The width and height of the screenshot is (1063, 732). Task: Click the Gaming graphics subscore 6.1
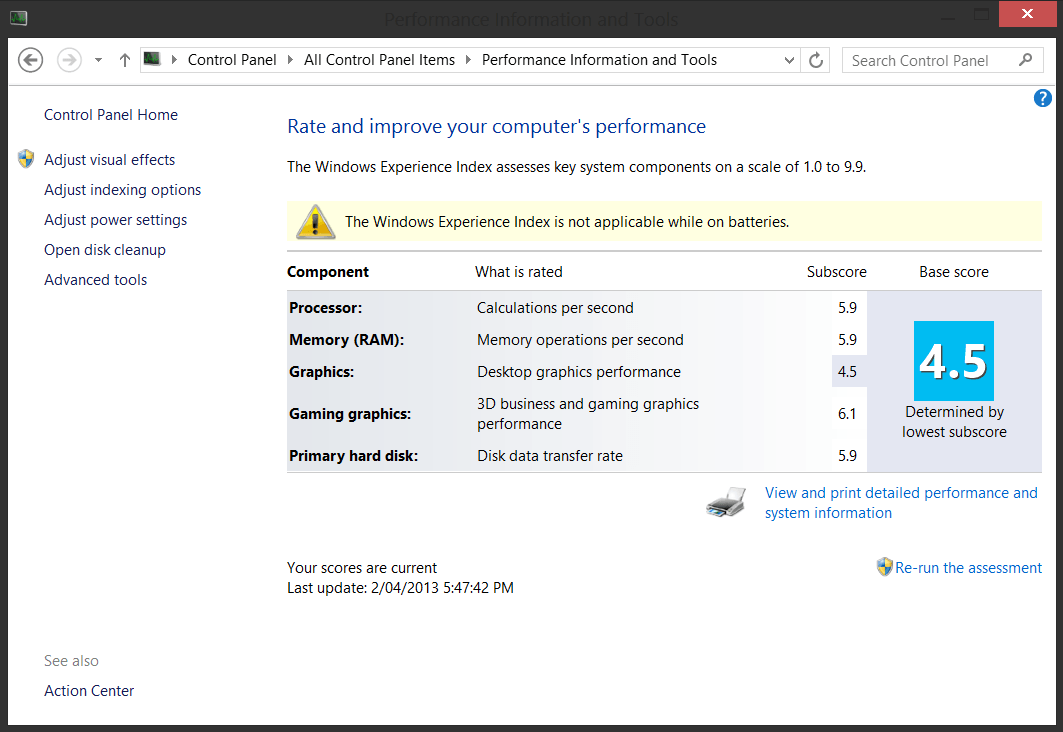[x=847, y=413]
